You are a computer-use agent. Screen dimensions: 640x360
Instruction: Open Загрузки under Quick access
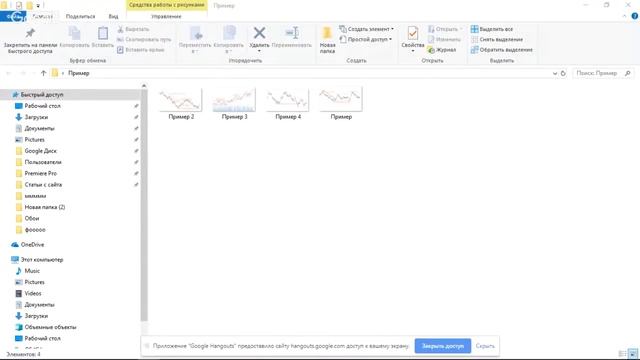coord(31,117)
